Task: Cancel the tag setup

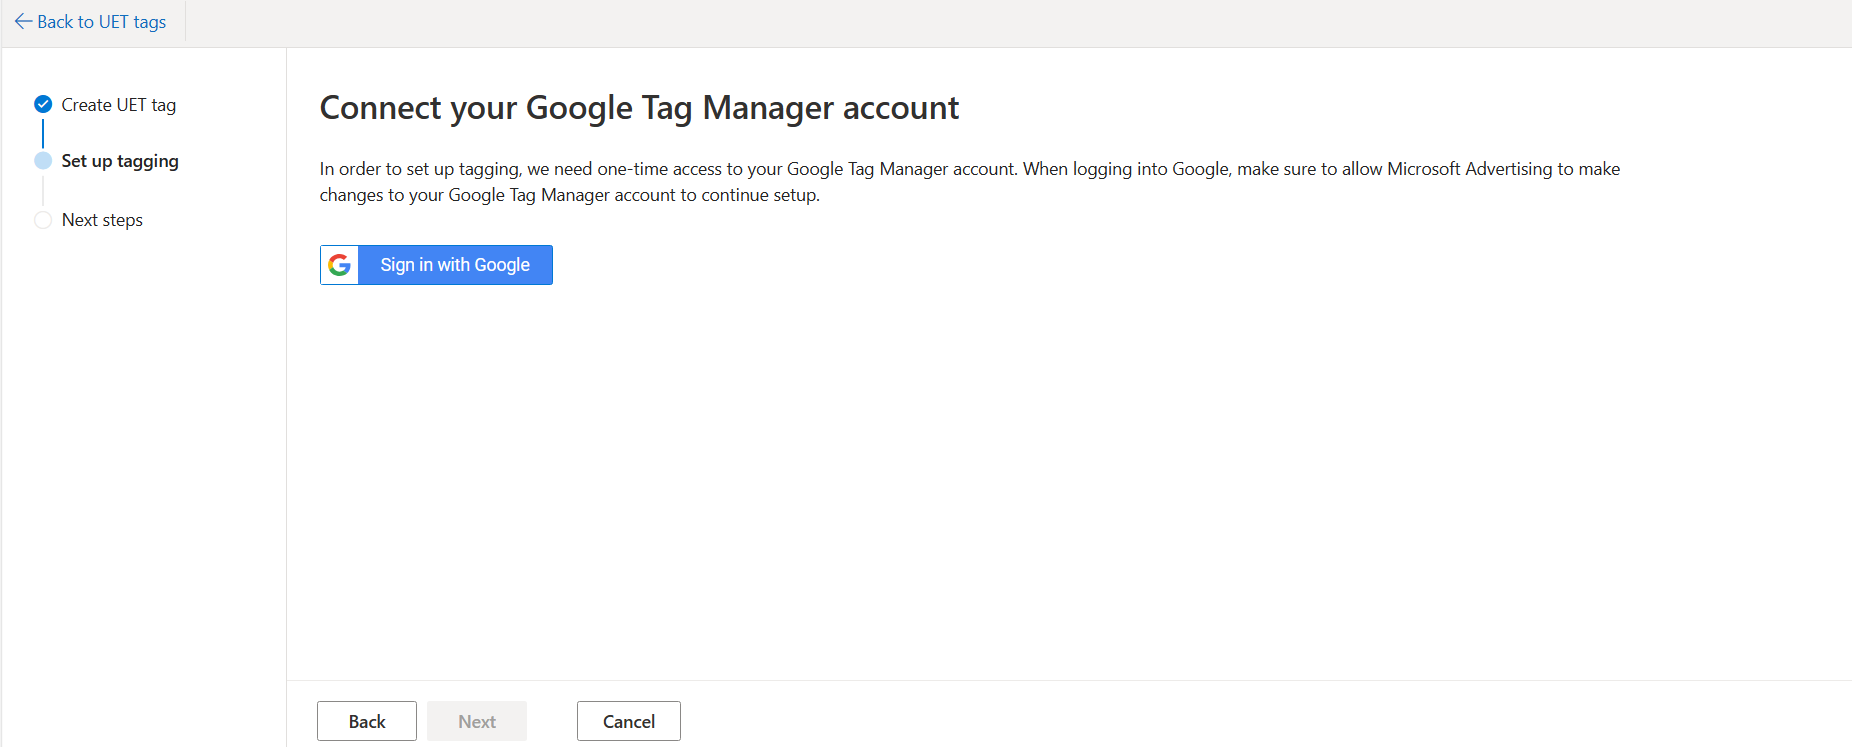Action: [629, 721]
